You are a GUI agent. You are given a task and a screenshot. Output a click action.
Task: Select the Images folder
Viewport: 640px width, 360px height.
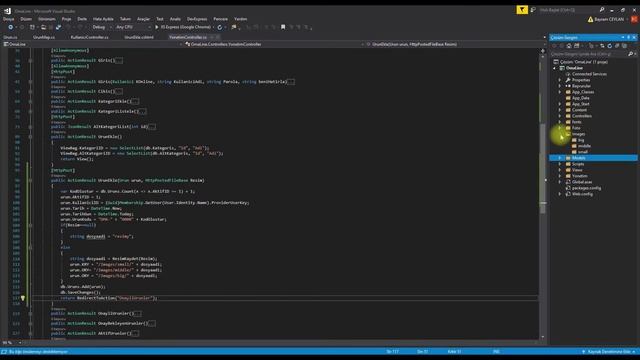click(578, 134)
